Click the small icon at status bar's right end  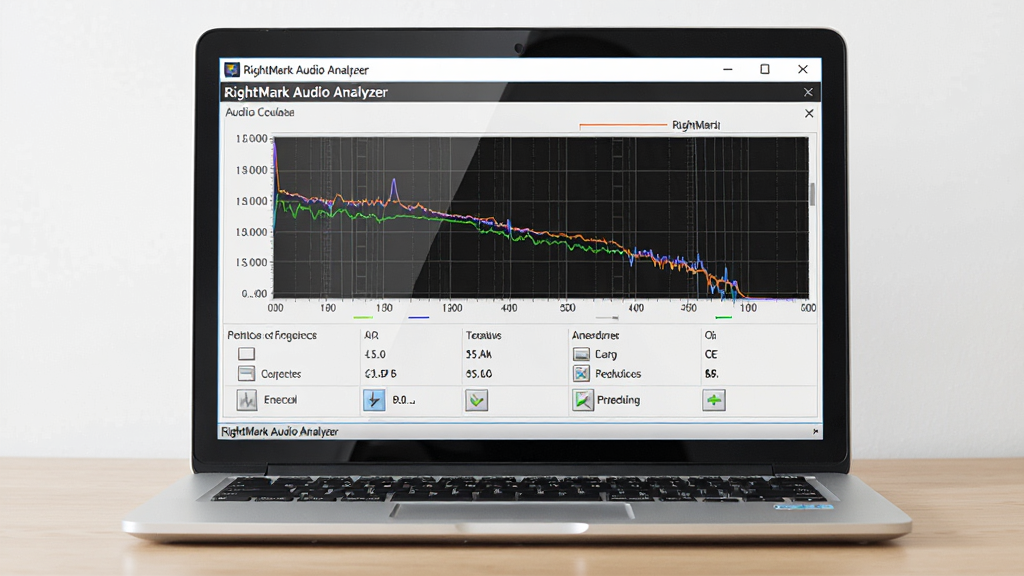click(x=815, y=431)
